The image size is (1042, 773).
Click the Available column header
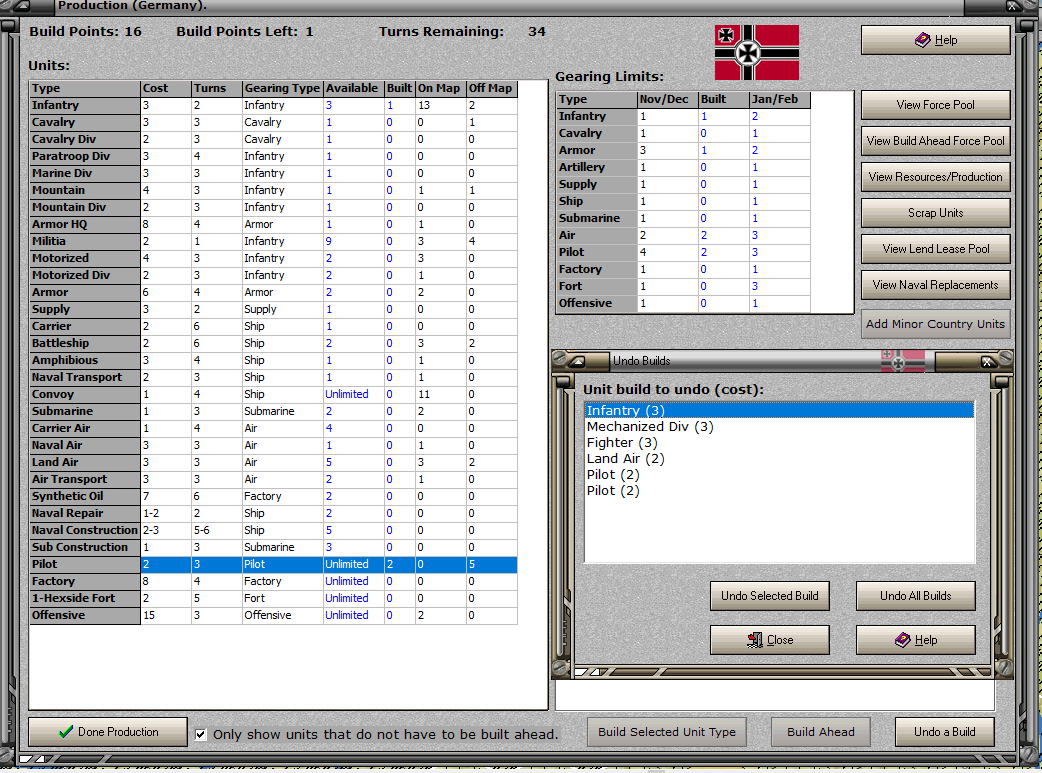tap(353, 88)
